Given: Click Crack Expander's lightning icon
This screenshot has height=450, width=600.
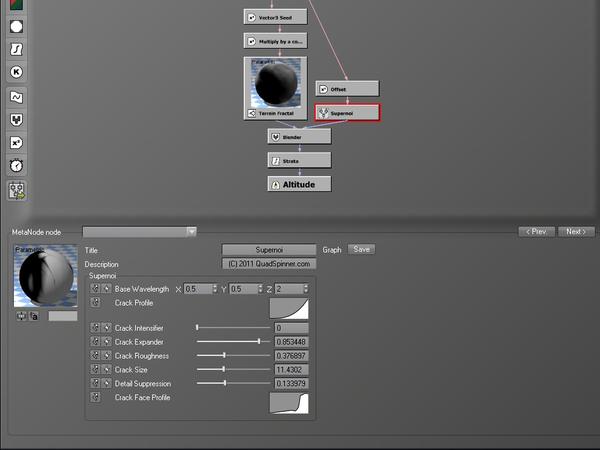Looking at the screenshot, I should (x=107, y=342).
